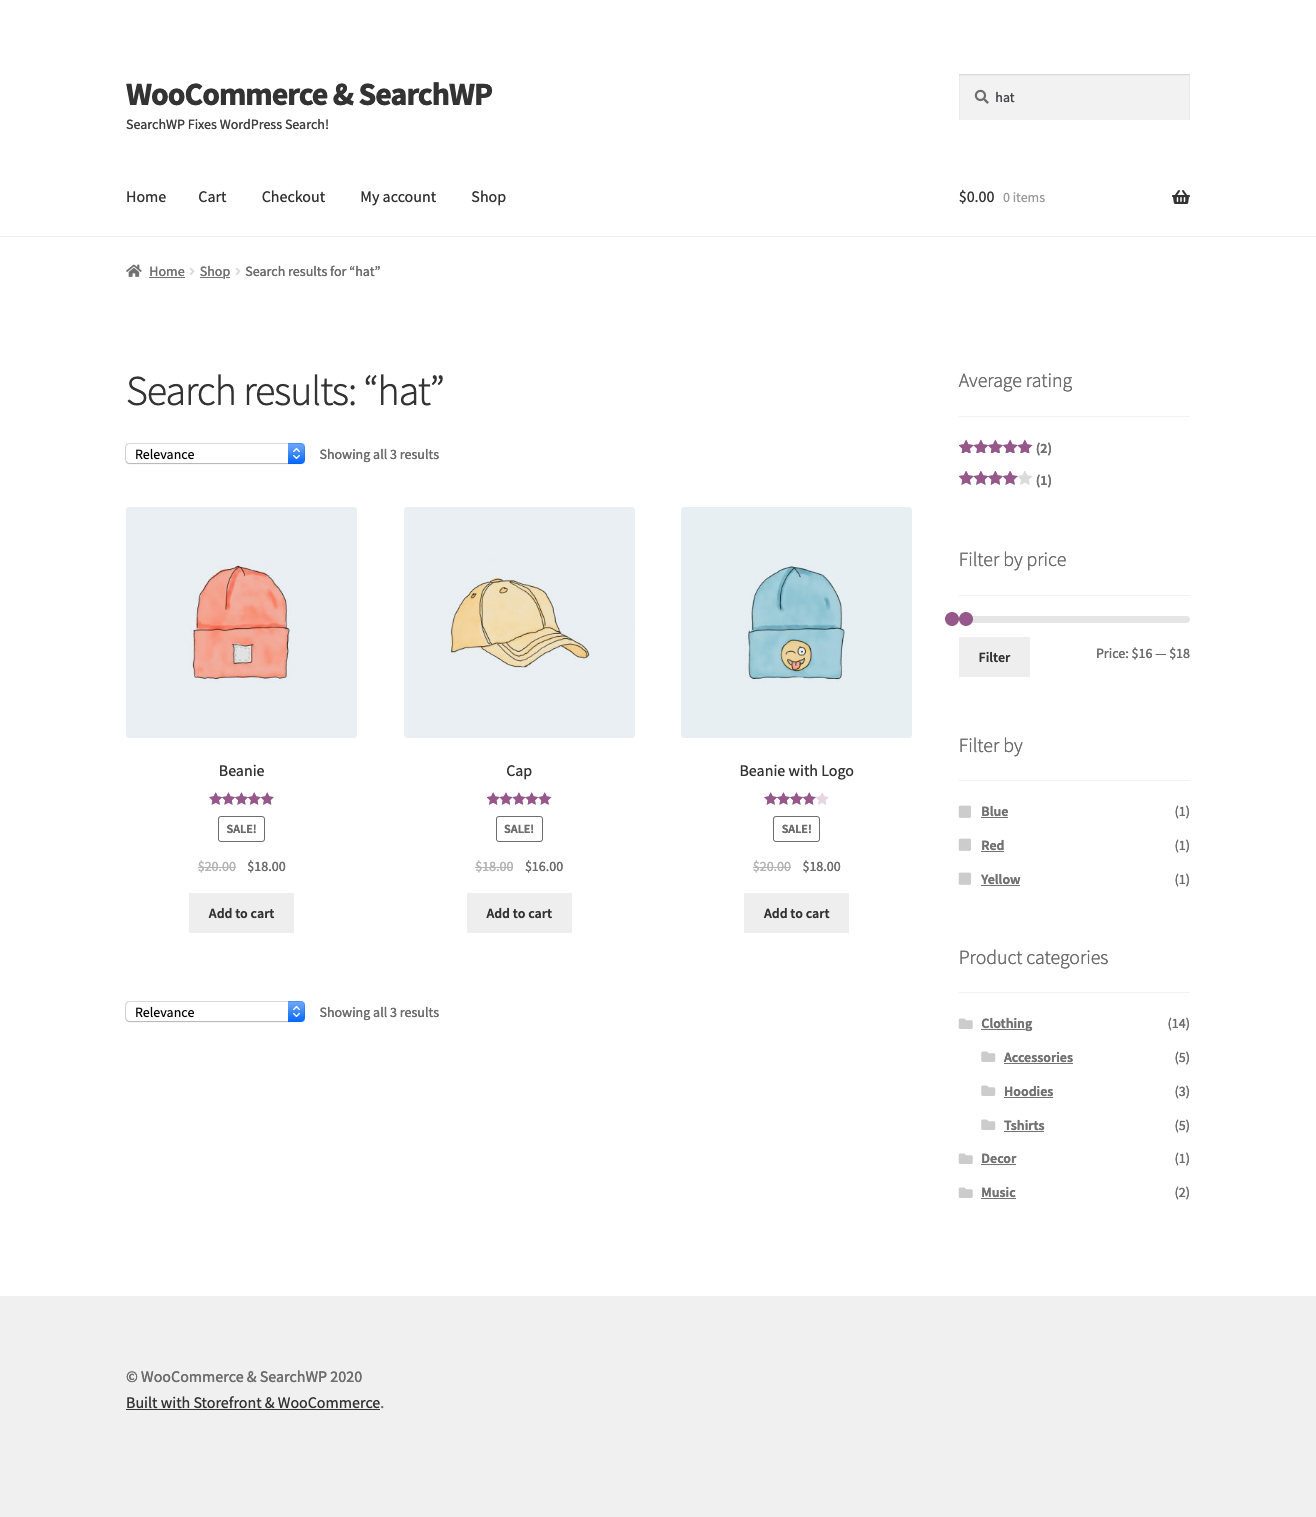
Task: Open My account menu item
Action: 398,197
